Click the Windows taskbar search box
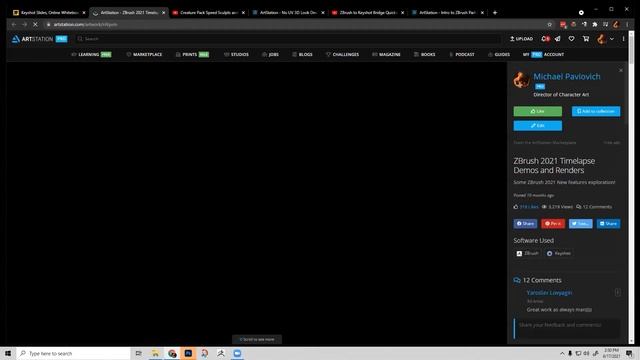 (73, 353)
